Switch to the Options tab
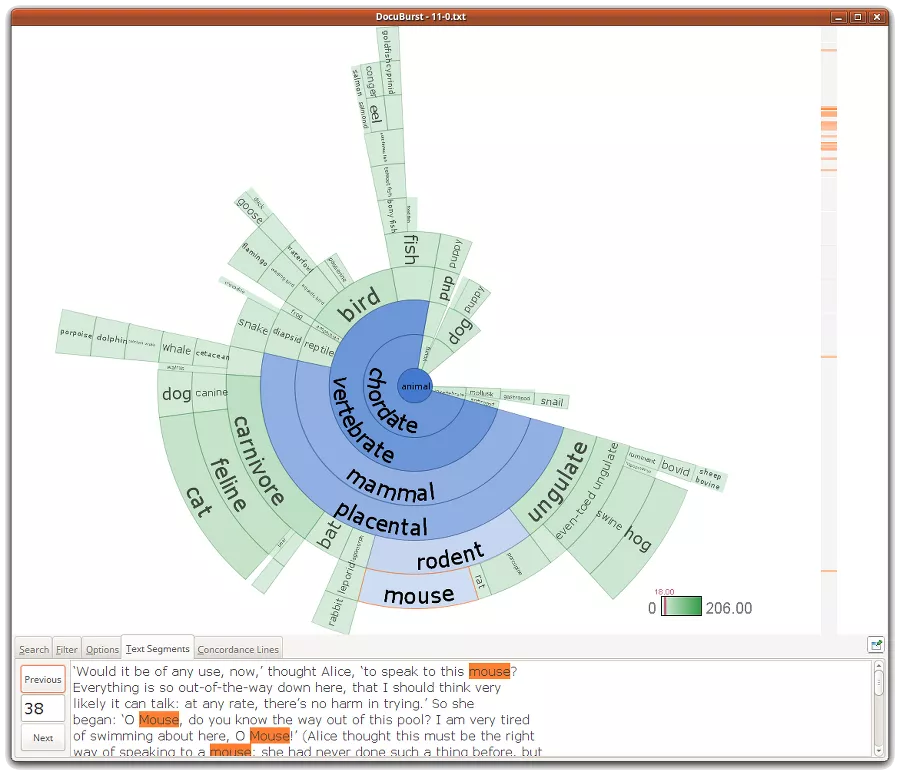Viewport: 900px width, 775px height. point(101,648)
